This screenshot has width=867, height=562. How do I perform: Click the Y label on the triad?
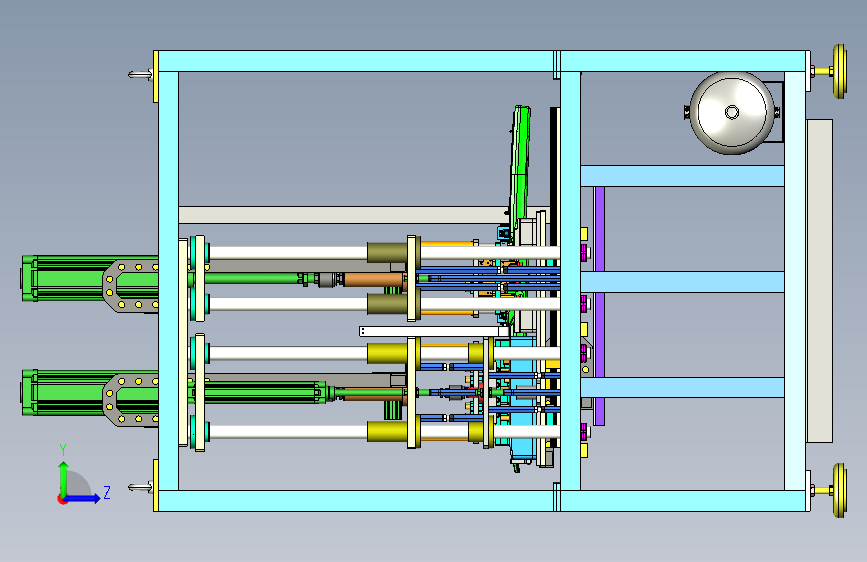(63, 450)
